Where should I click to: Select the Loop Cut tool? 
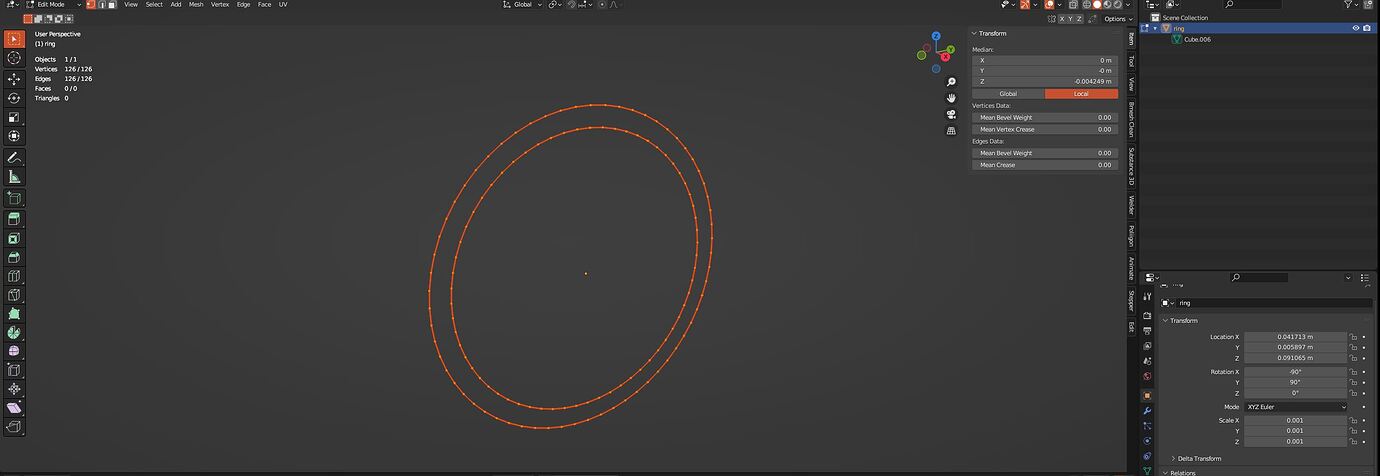click(x=14, y=277)
